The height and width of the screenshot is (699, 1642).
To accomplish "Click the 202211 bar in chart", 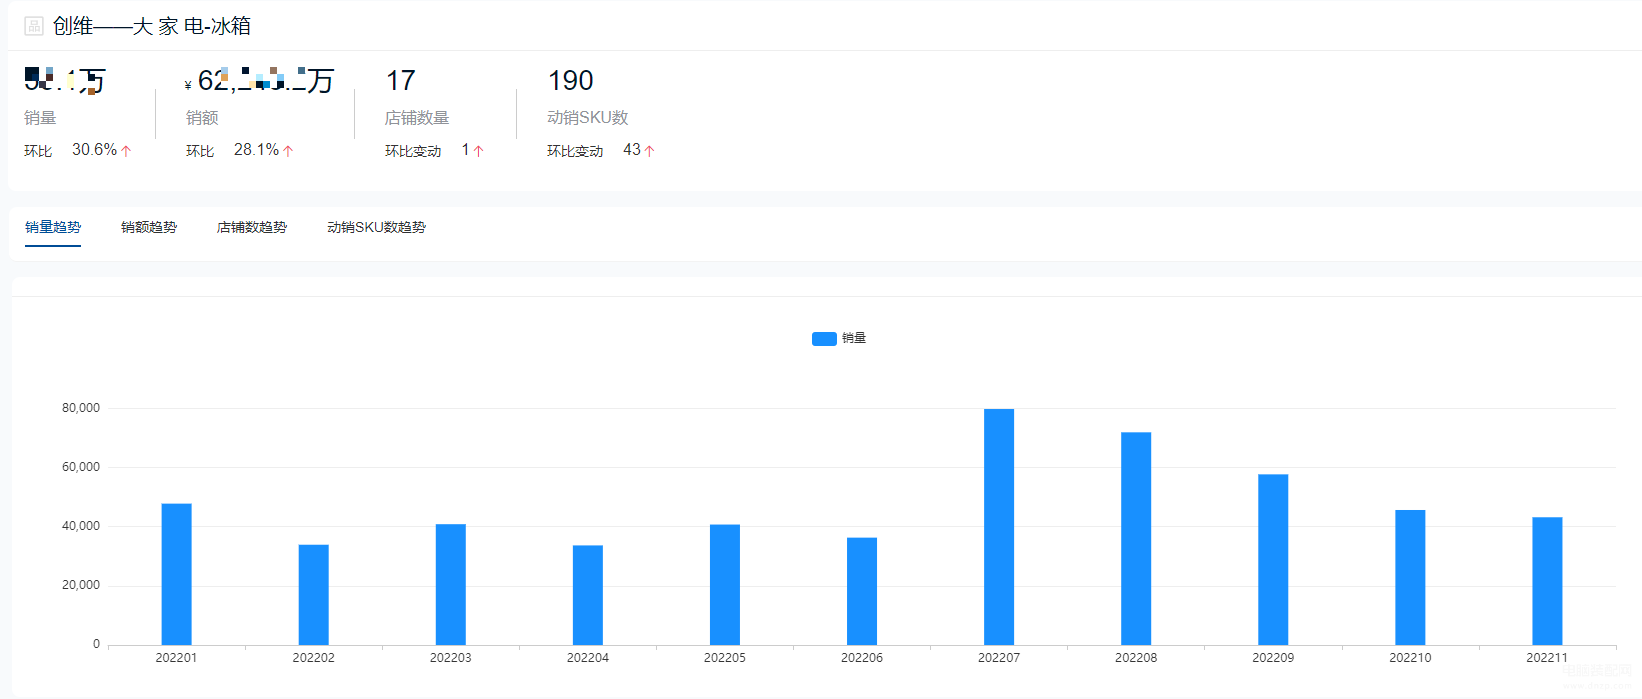I will pyautogui.click(x=1547, y=581).
